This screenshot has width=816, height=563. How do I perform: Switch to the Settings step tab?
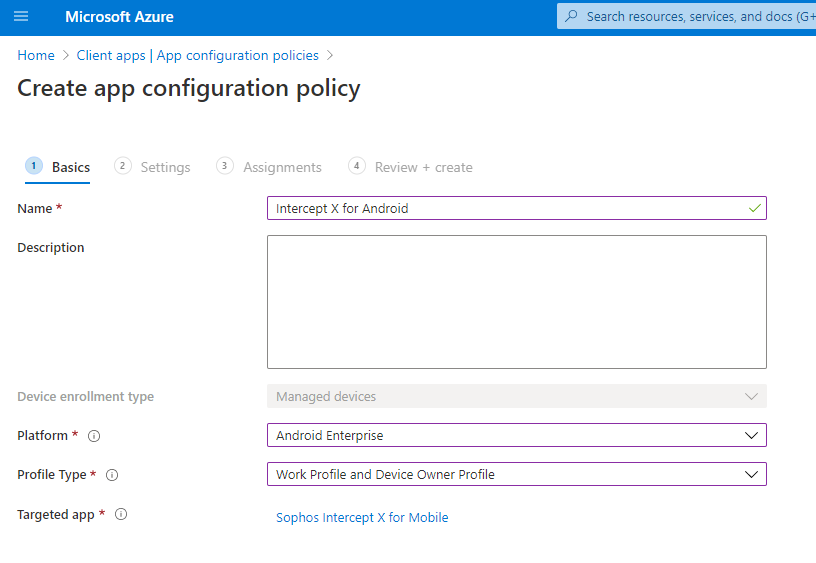152,167
